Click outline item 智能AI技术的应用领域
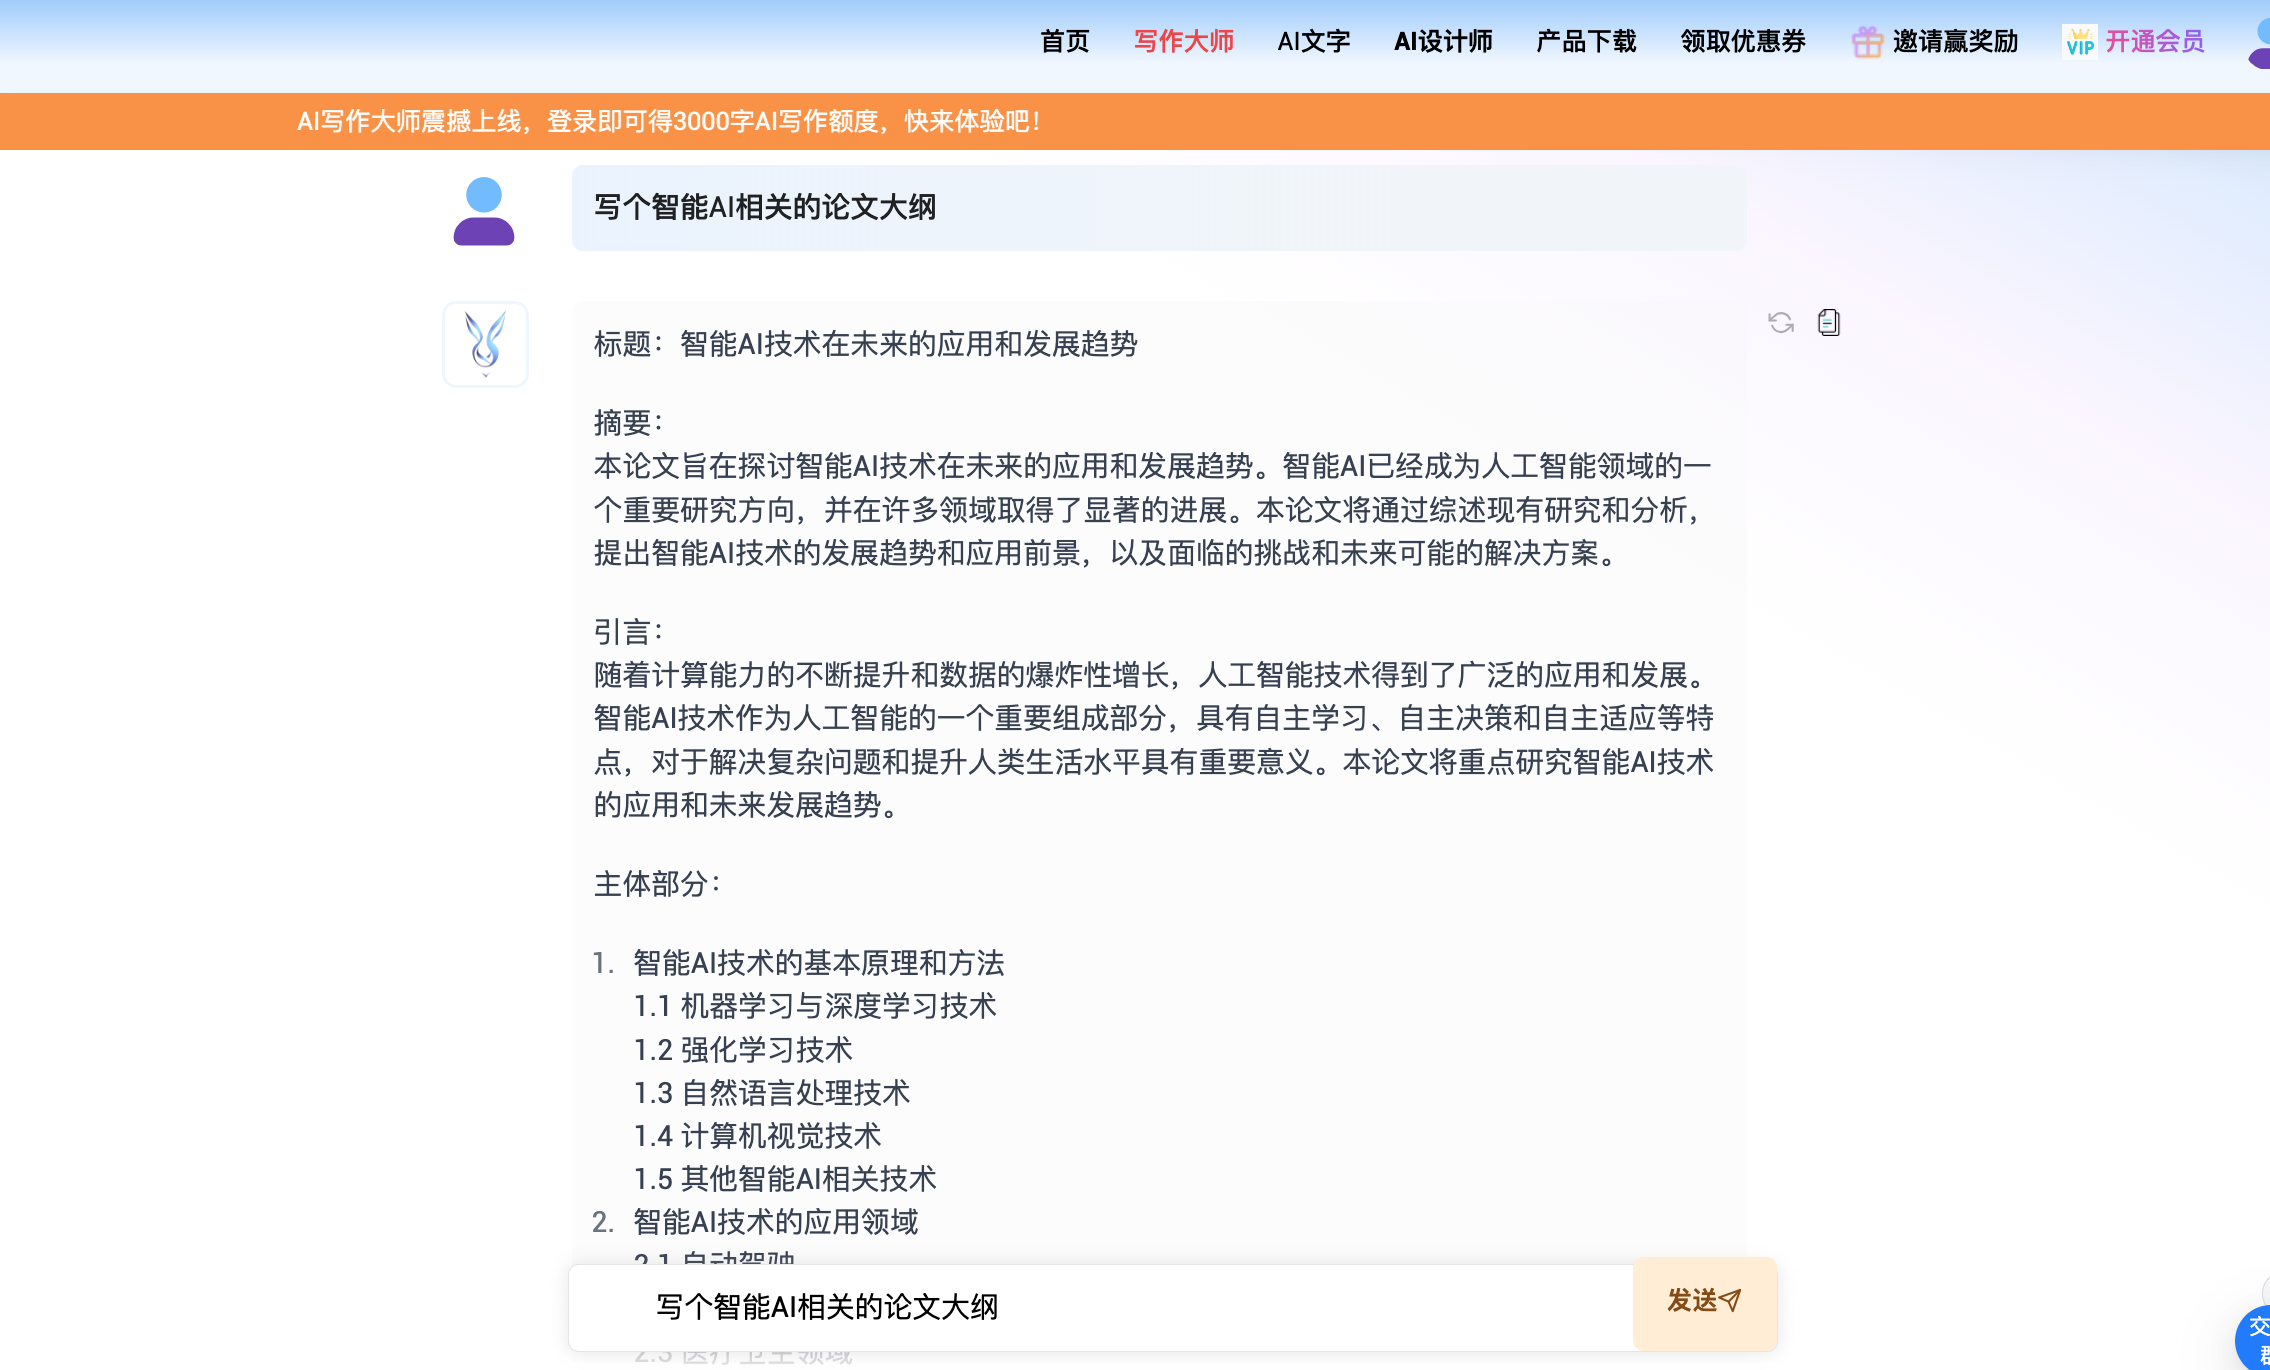 (x=776, y=1222)
